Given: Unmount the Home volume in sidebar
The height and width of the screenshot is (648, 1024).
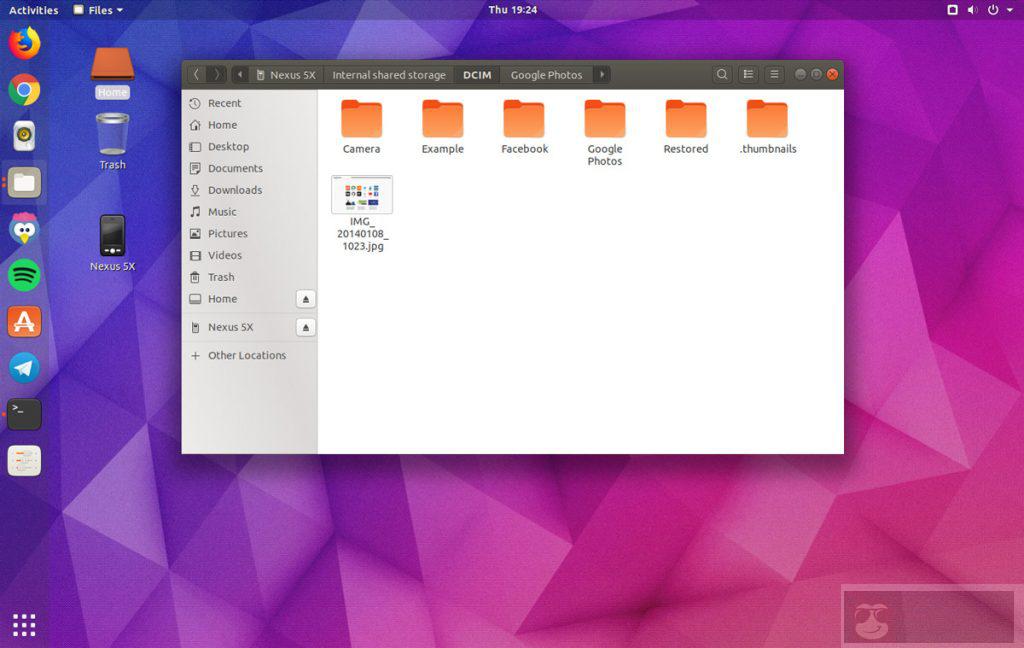Looking at the screenshot, I should click(x=306, y=299).
